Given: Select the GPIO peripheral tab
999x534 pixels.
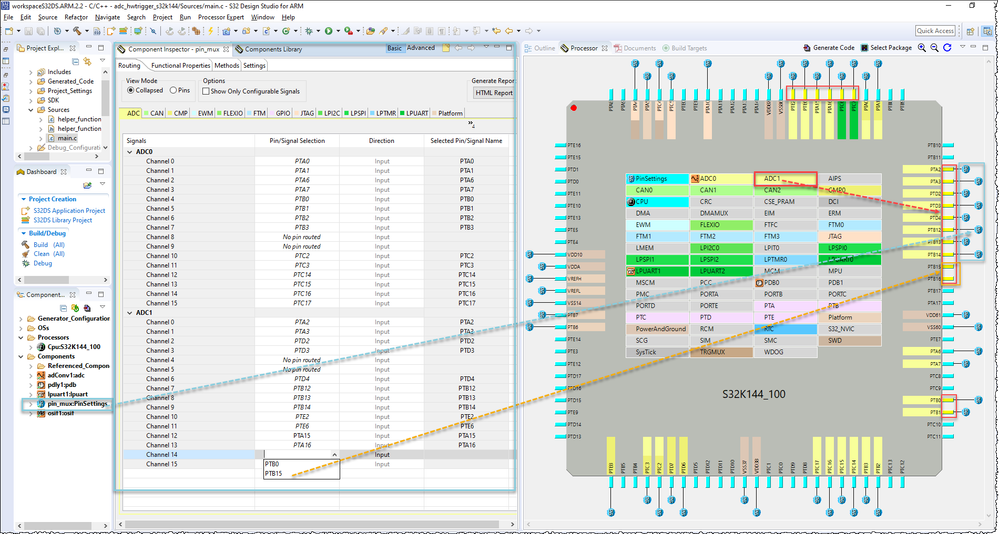Looking at the screenshot, I should tap(282, 113).
